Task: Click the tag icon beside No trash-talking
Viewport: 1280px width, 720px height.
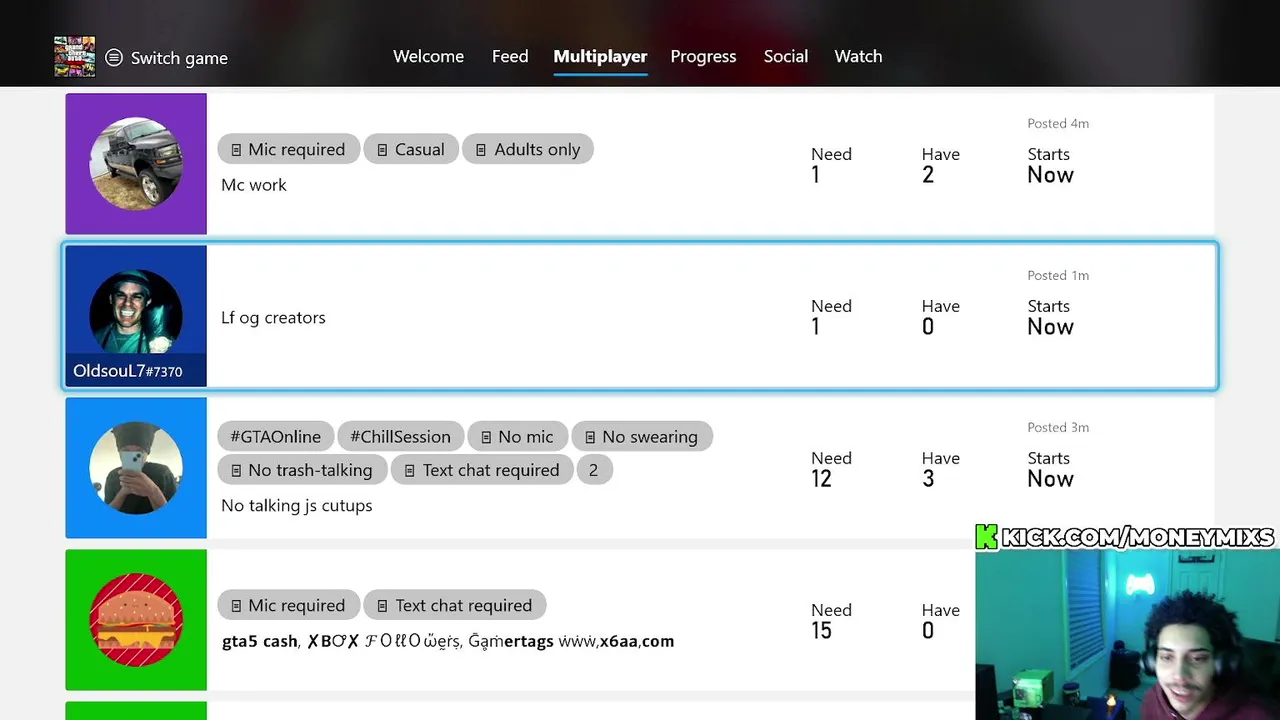Action: click(236, 470)
